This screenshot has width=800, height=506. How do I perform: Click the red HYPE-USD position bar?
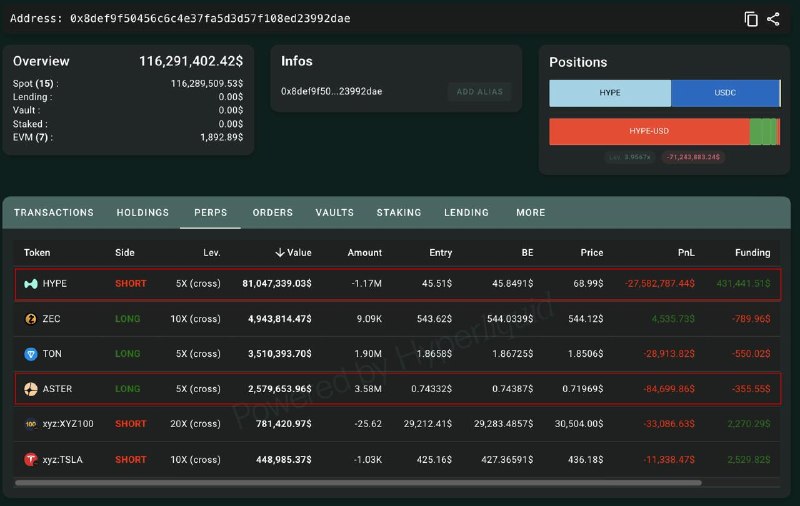coord(649,131)
